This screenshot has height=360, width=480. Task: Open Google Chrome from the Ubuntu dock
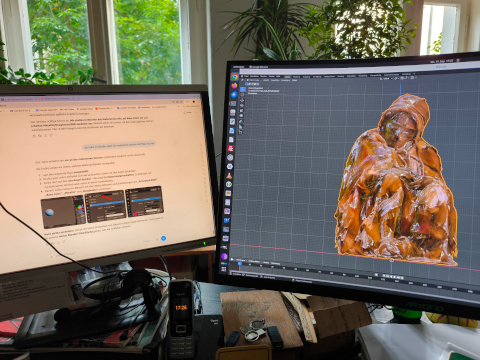click(235, 77)
